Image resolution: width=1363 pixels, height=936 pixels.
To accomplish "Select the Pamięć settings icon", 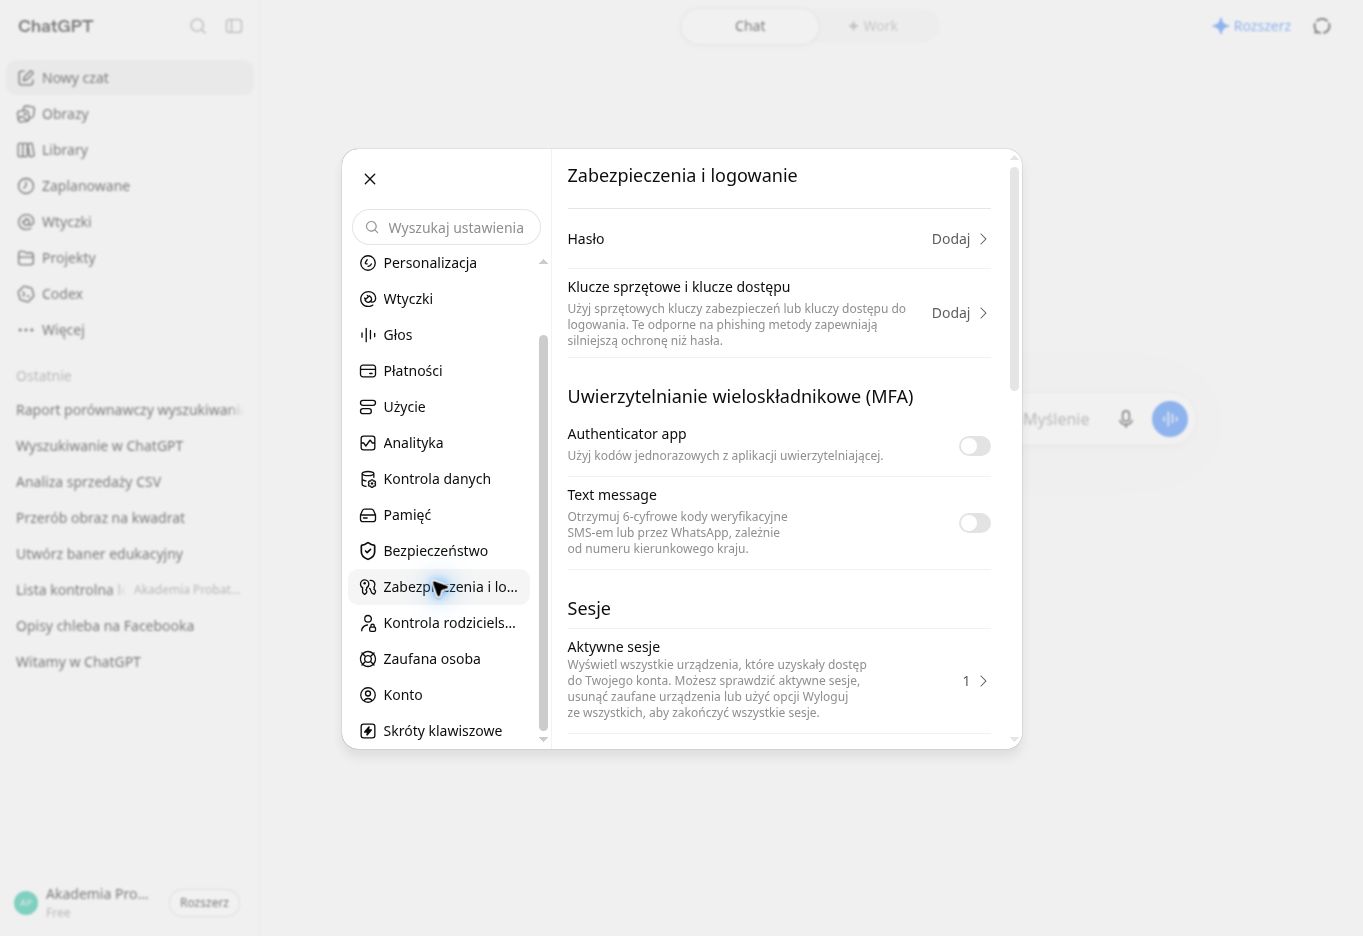I will coord(368,515).
